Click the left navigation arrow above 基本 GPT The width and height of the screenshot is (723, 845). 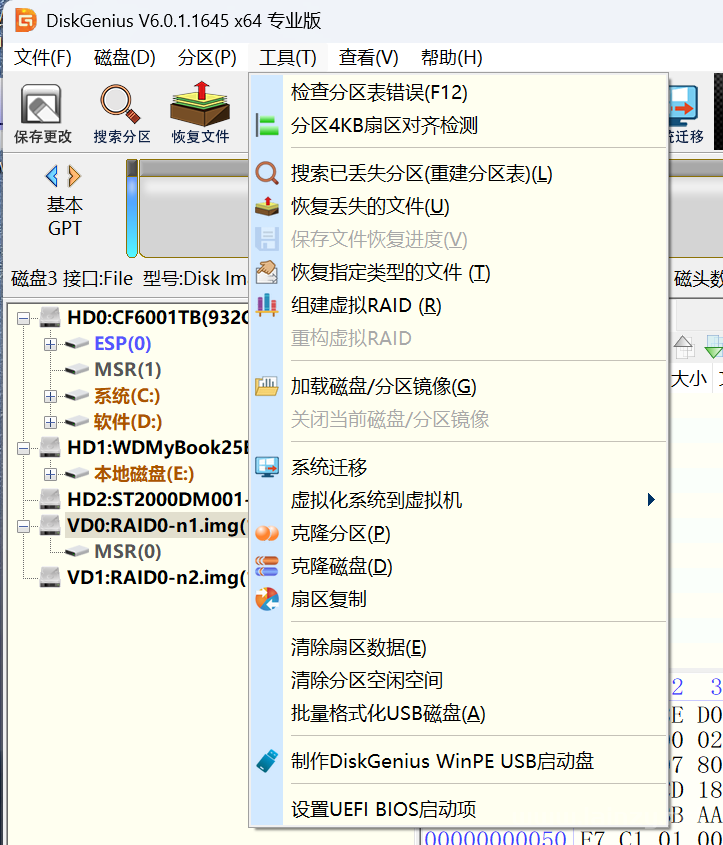click(x=52, y=177)
